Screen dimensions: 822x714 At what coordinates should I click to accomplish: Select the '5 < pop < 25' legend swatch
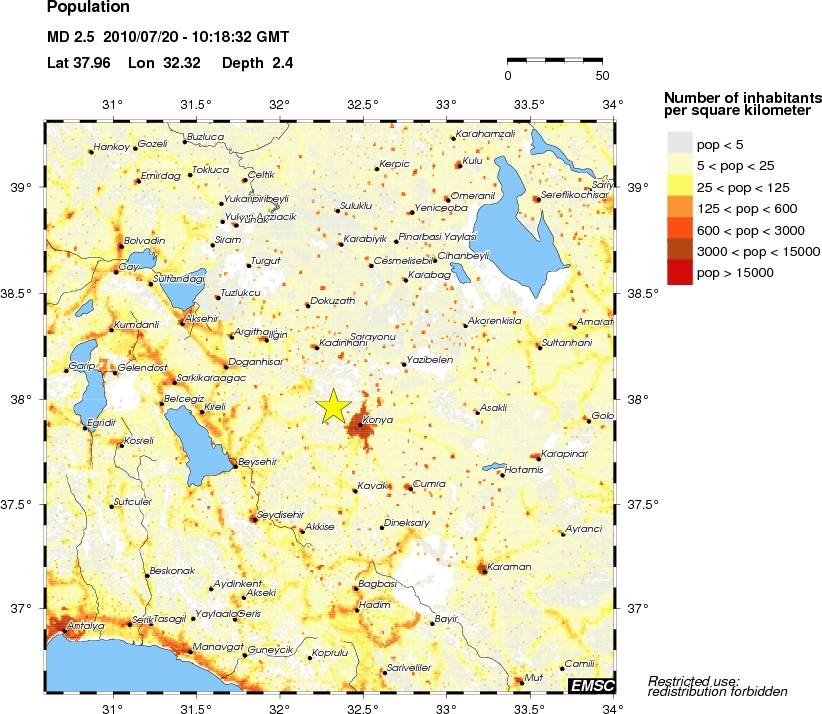679,165
